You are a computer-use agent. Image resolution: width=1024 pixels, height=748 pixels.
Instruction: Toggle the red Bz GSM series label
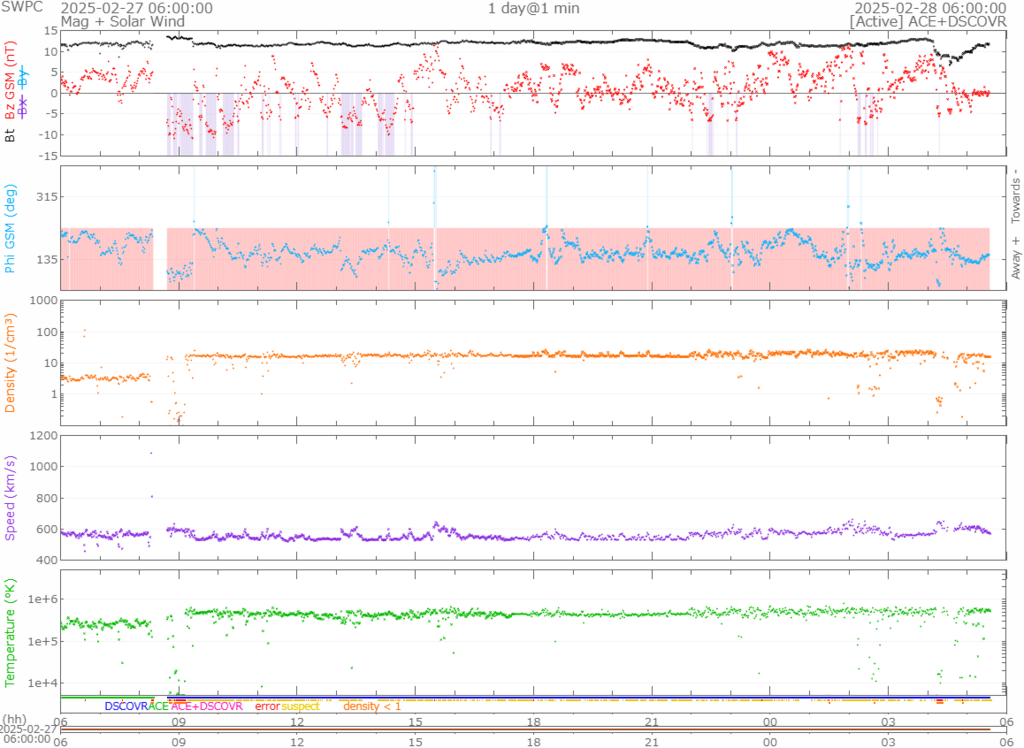click(x=11, y=82)
